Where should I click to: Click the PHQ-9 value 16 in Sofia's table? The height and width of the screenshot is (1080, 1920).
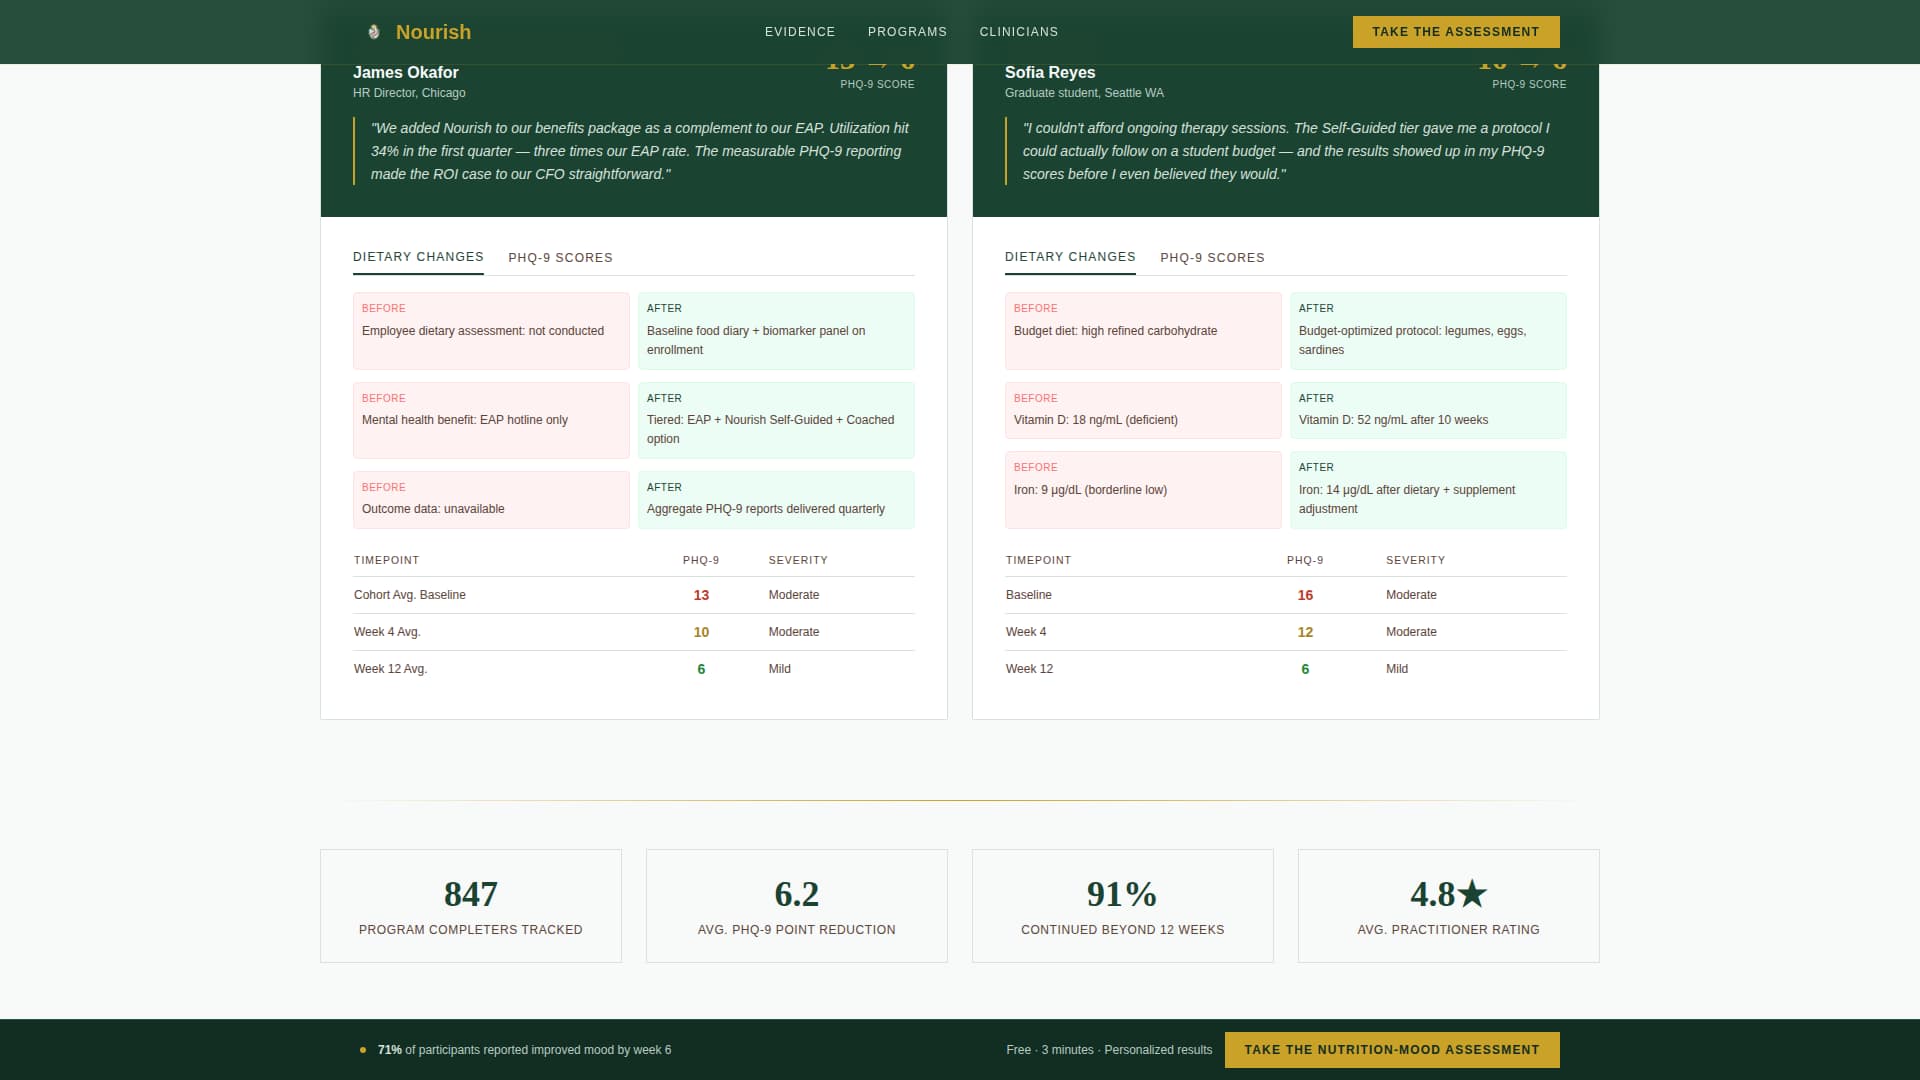coord(1305,595)
